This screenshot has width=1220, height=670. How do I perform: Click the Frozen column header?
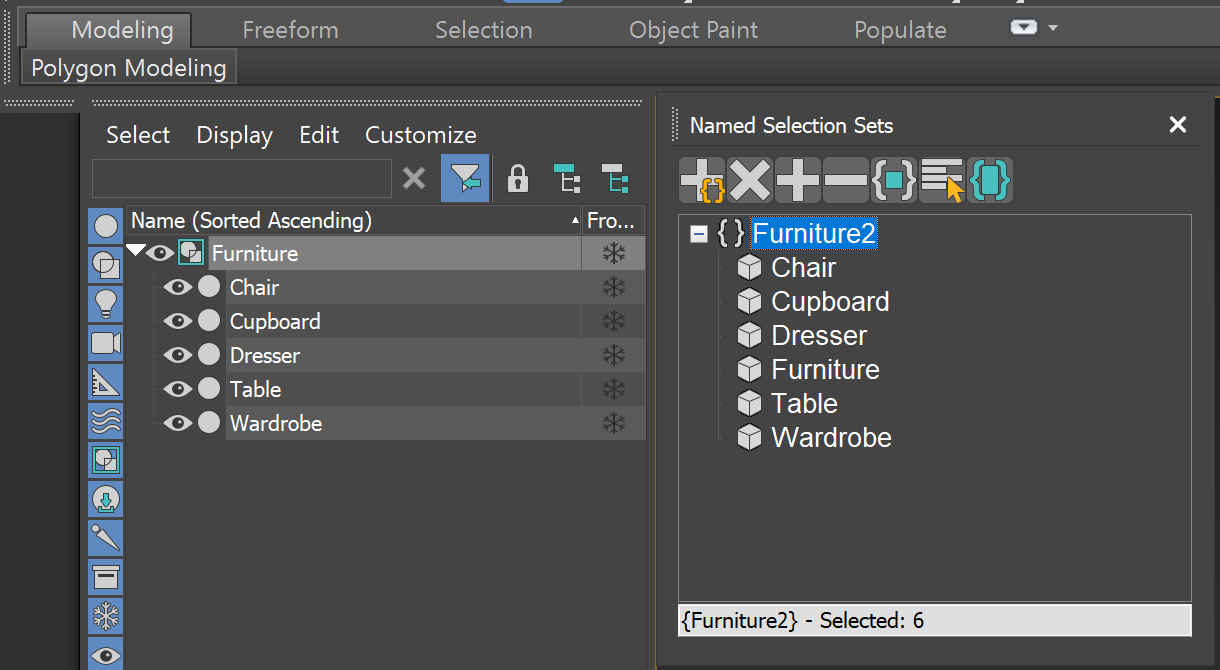click(x=613, y=220)
